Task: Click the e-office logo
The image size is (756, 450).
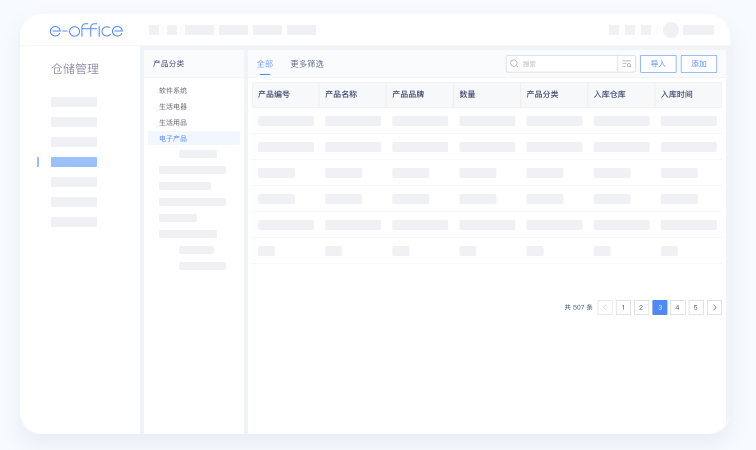Action: coord(86,30)
